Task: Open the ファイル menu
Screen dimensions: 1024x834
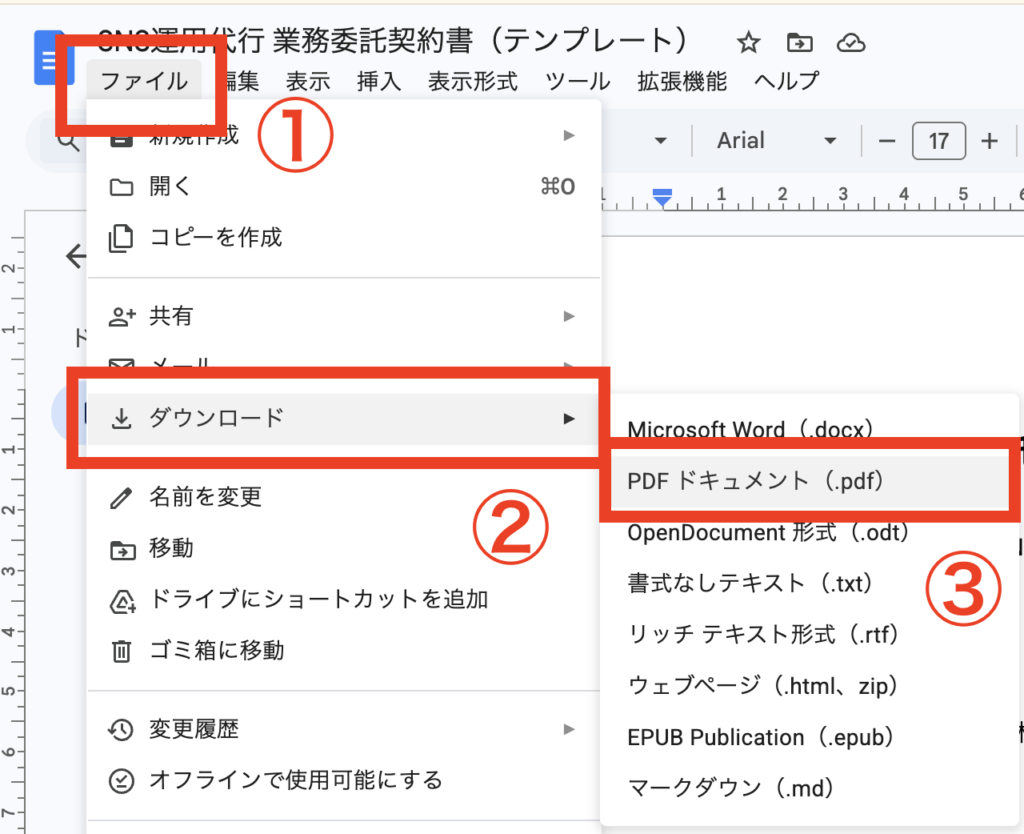Action: click(144, 81)
